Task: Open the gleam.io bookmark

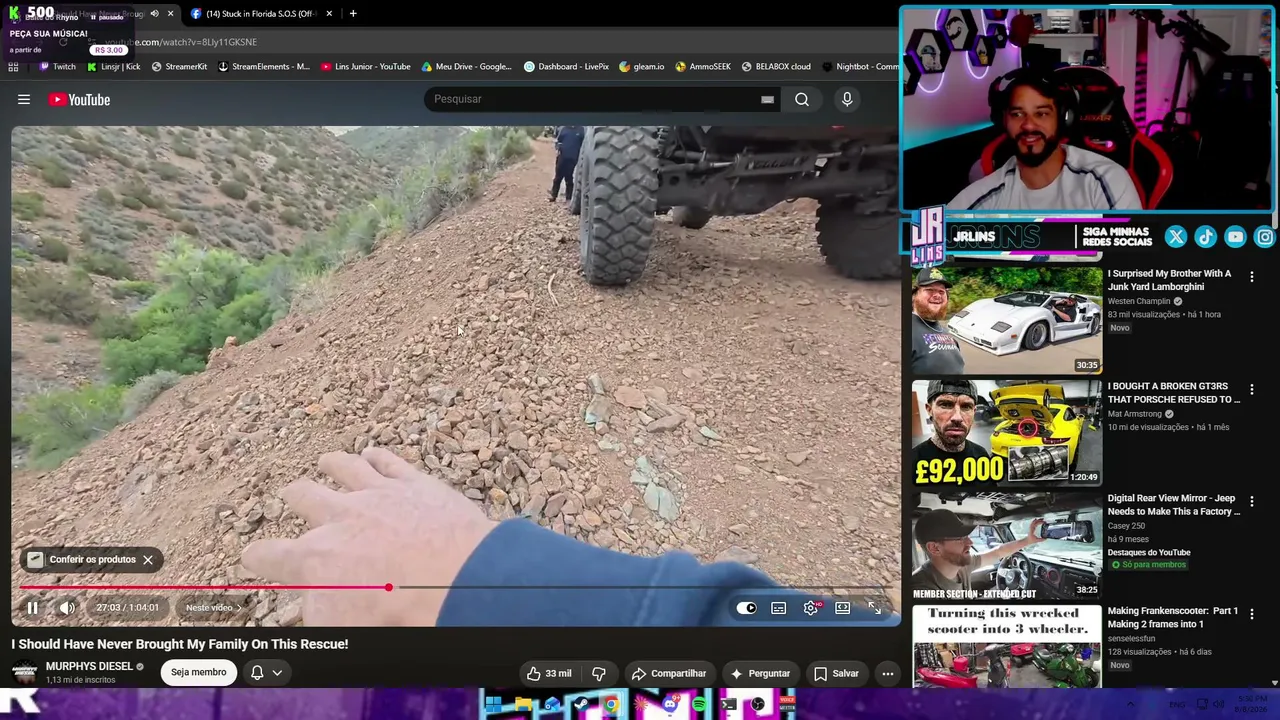Action: click(x=641, y=67)
